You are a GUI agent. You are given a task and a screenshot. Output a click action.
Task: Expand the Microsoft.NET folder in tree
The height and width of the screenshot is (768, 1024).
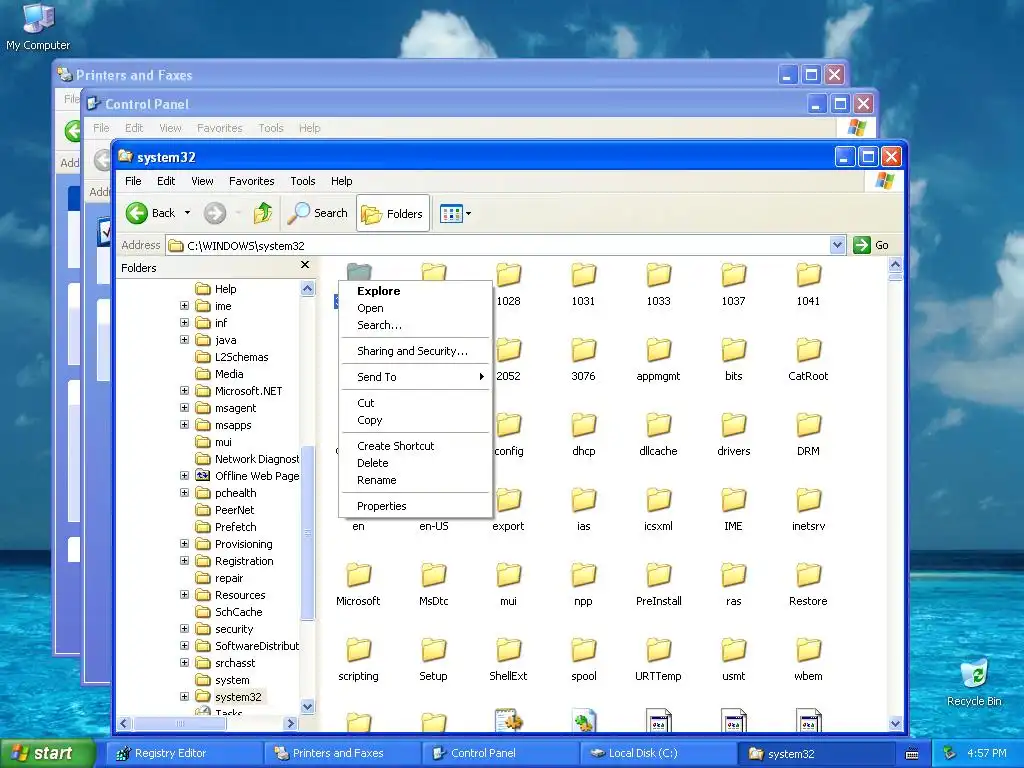(184, 391)
